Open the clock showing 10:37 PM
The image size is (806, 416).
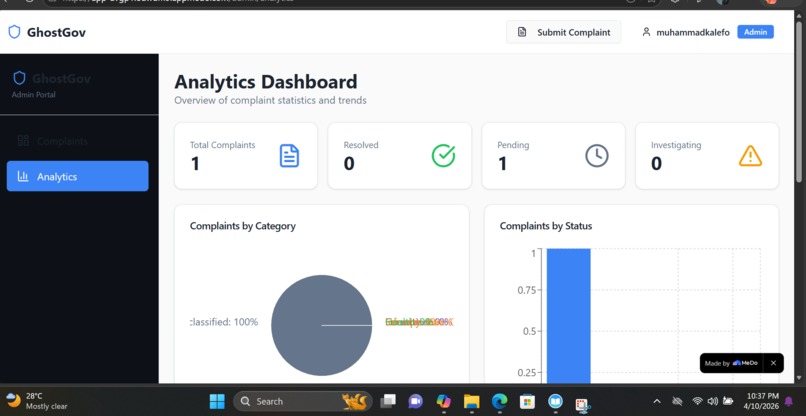point(761,401)
